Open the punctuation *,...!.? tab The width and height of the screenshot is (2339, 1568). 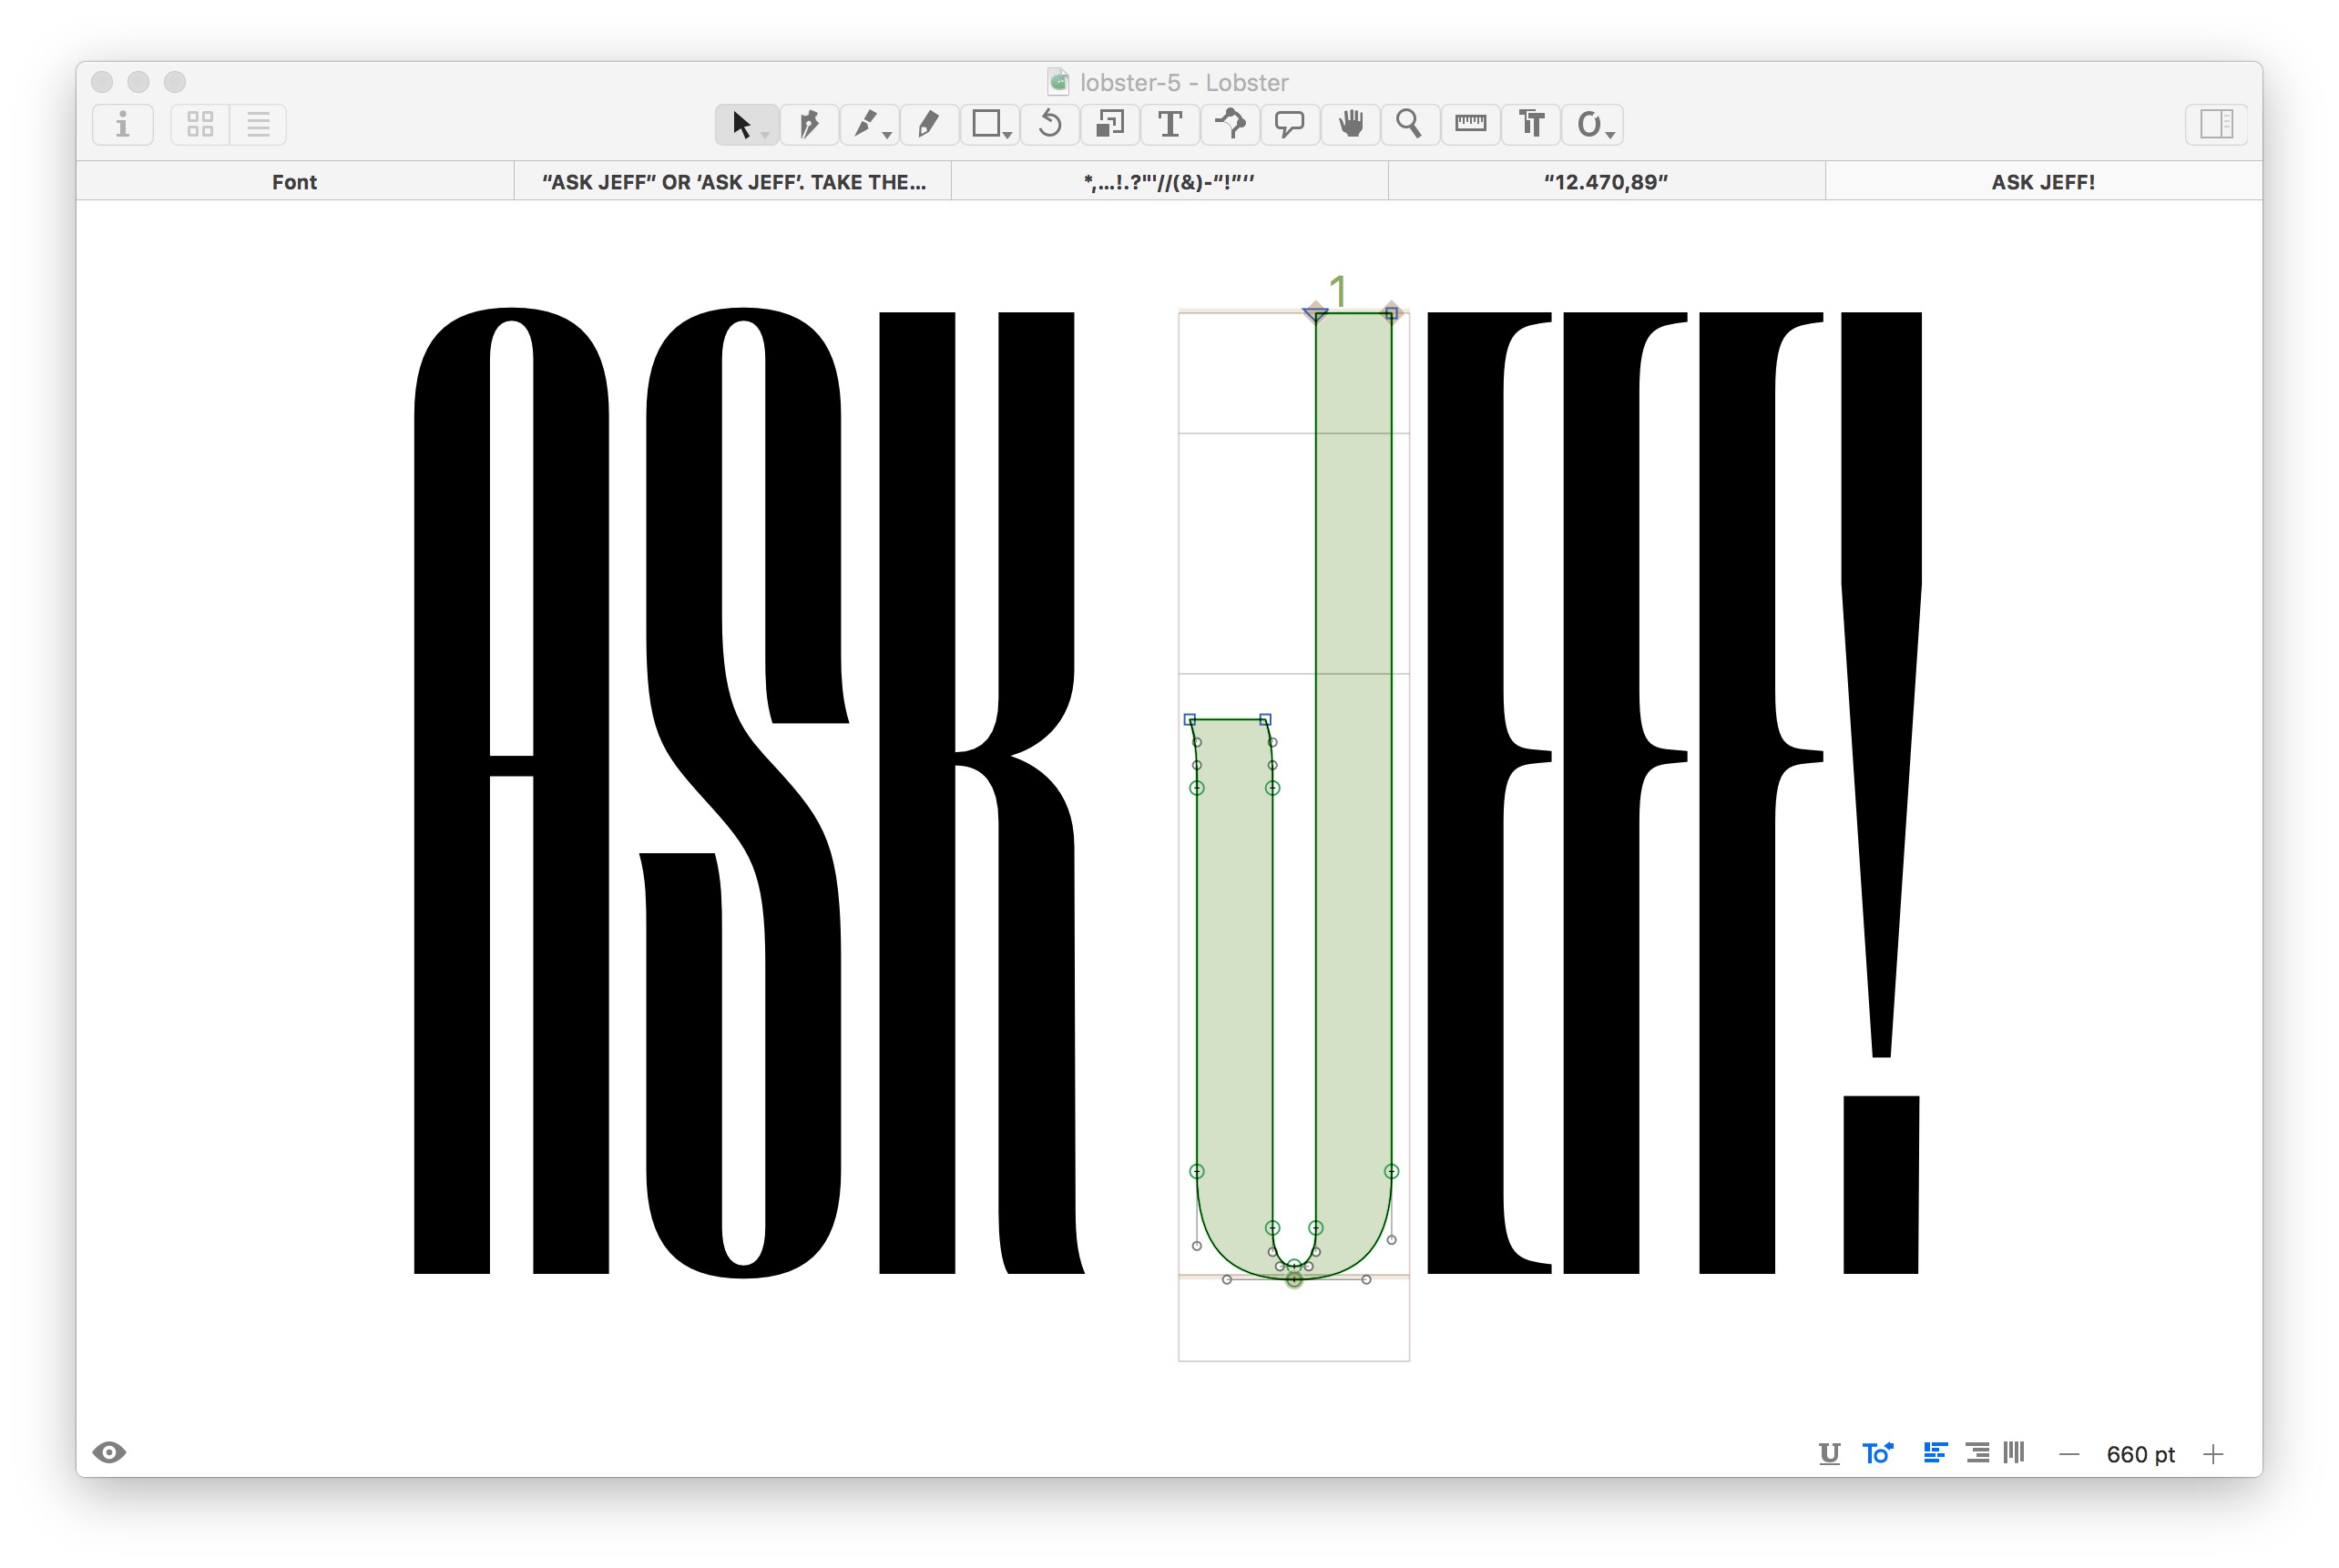point(1169,182)
